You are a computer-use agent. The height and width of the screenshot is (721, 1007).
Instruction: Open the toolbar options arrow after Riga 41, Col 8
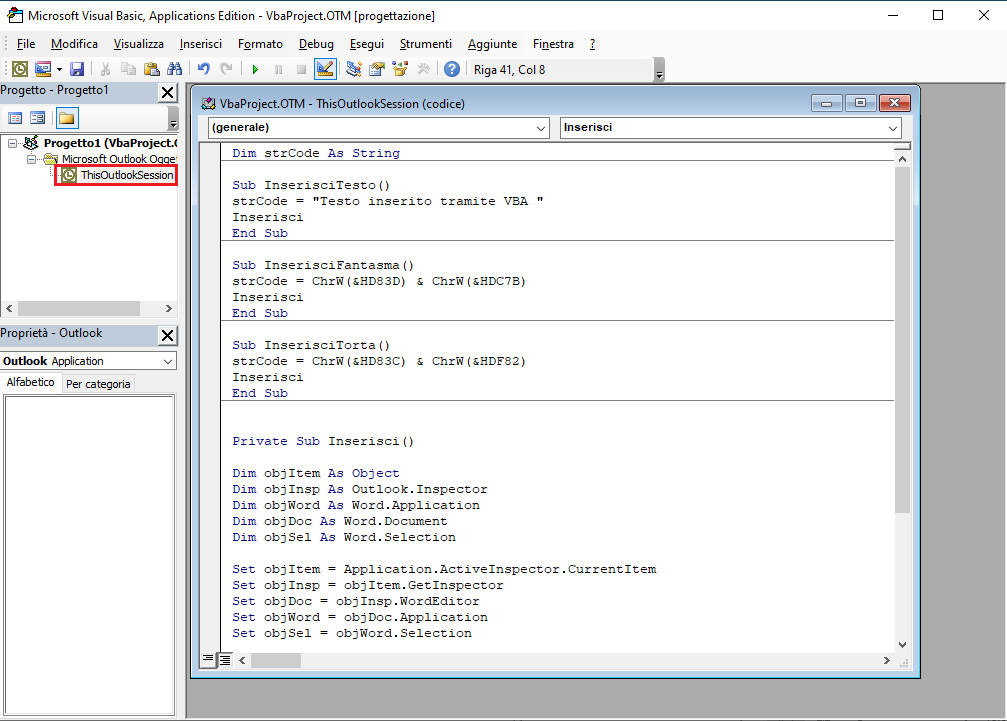tap(659, 71)
